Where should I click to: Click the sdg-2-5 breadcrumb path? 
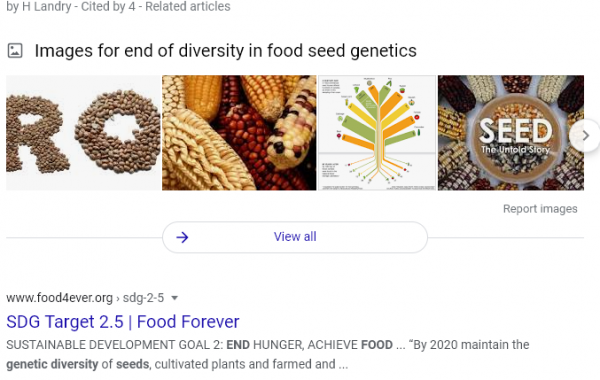[143, 298]
